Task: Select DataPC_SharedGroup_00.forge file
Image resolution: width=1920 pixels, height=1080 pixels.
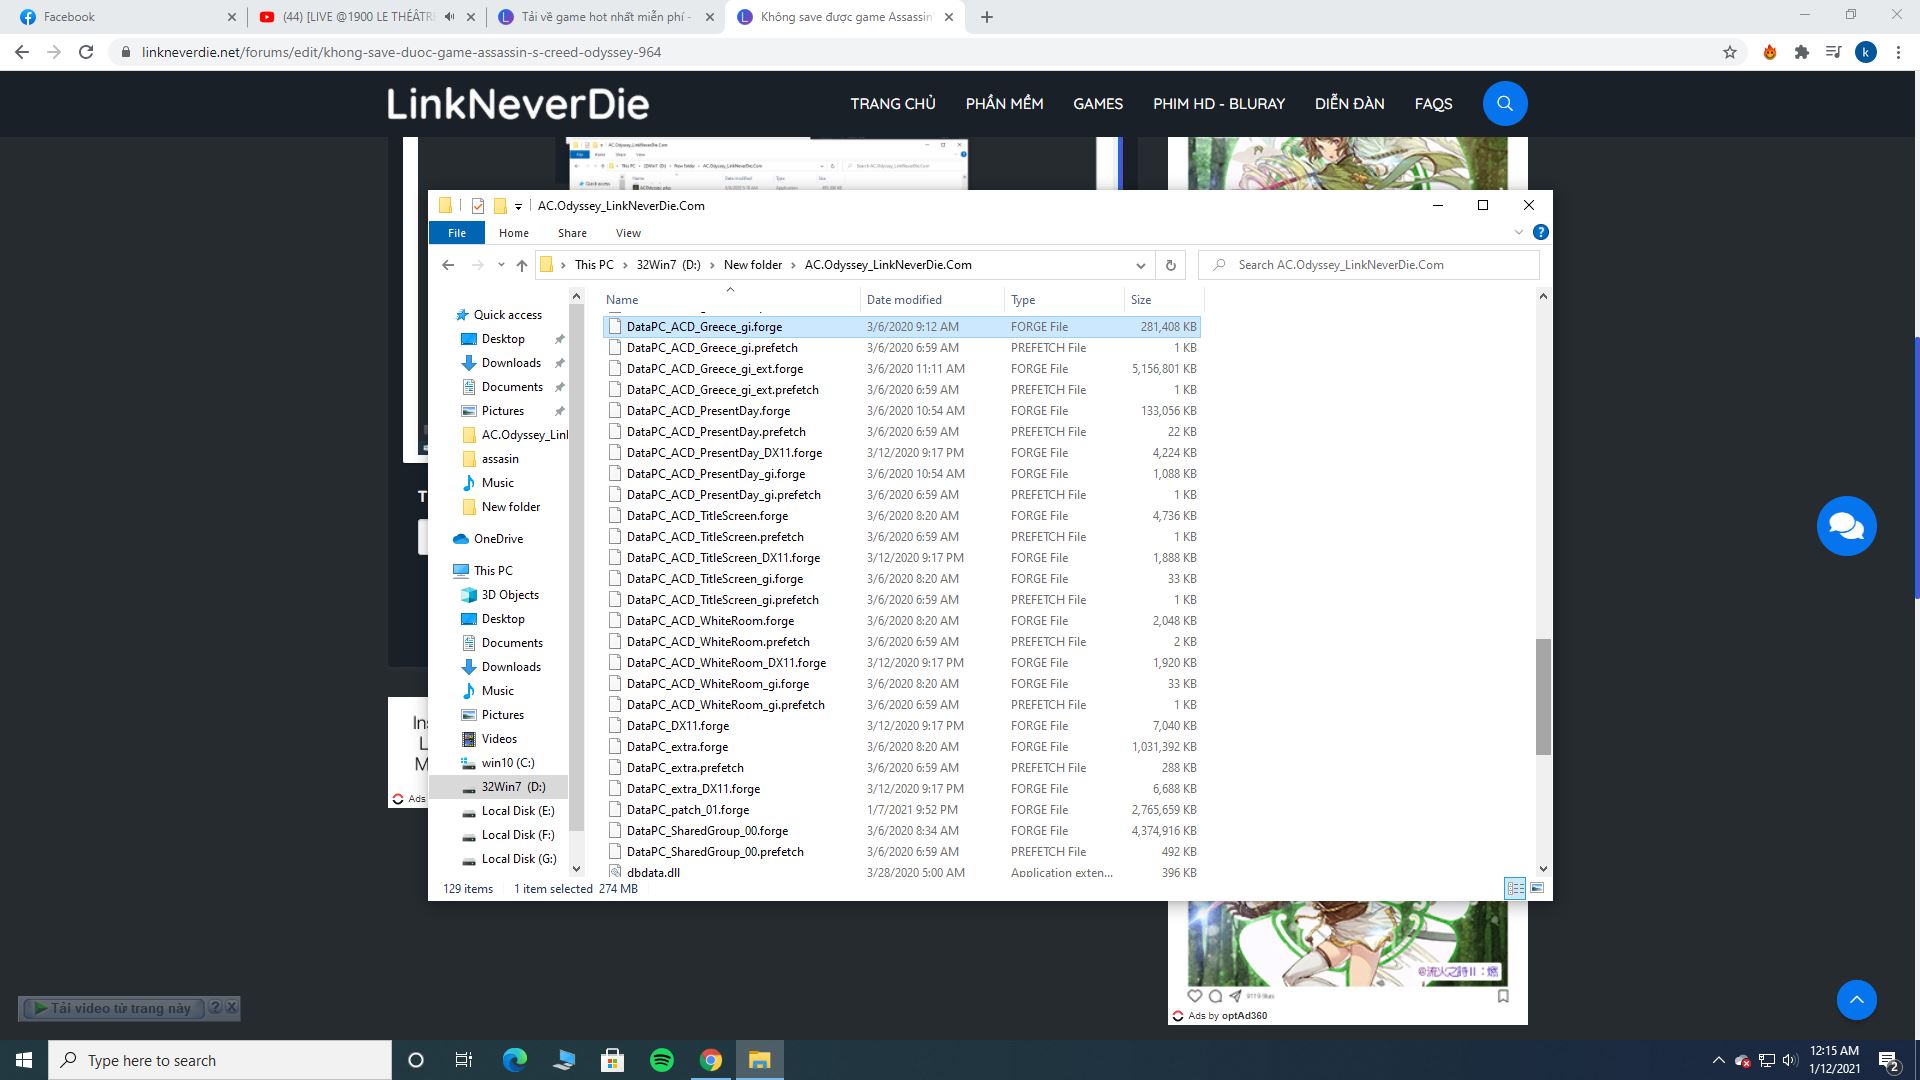Action: coord(708,829)
